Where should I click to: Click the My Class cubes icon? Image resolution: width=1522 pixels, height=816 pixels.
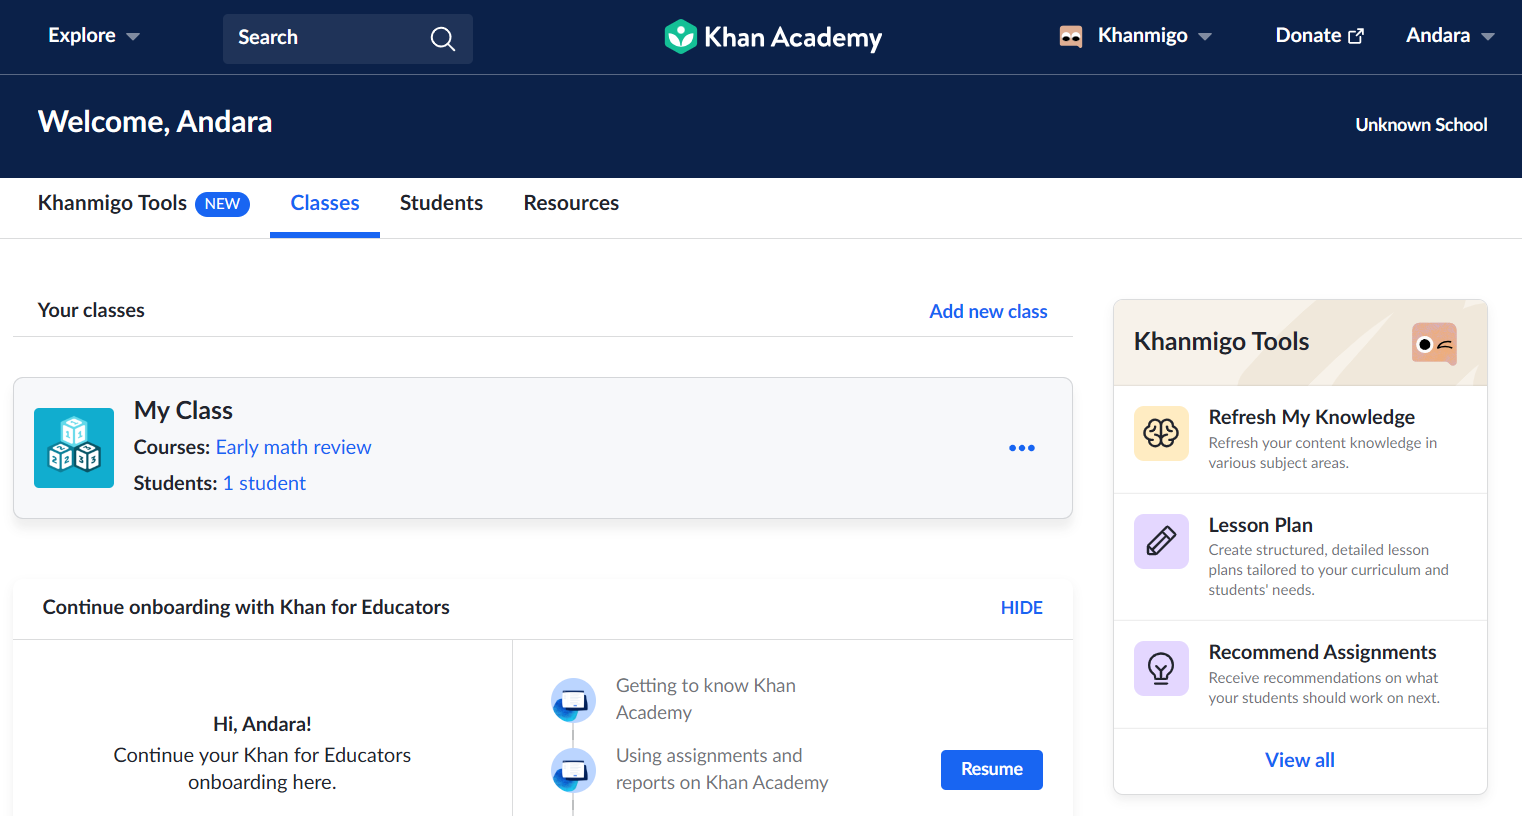pos(74,448)
